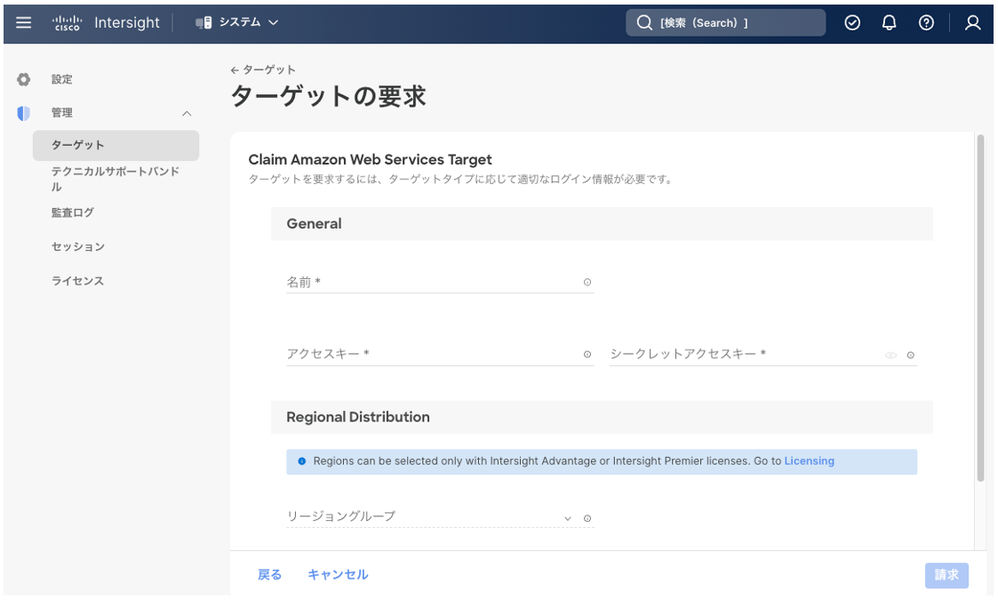The image size is (998, 601).
Task: Toggle secret key visibility eye icon
Action: click(890, 355)
